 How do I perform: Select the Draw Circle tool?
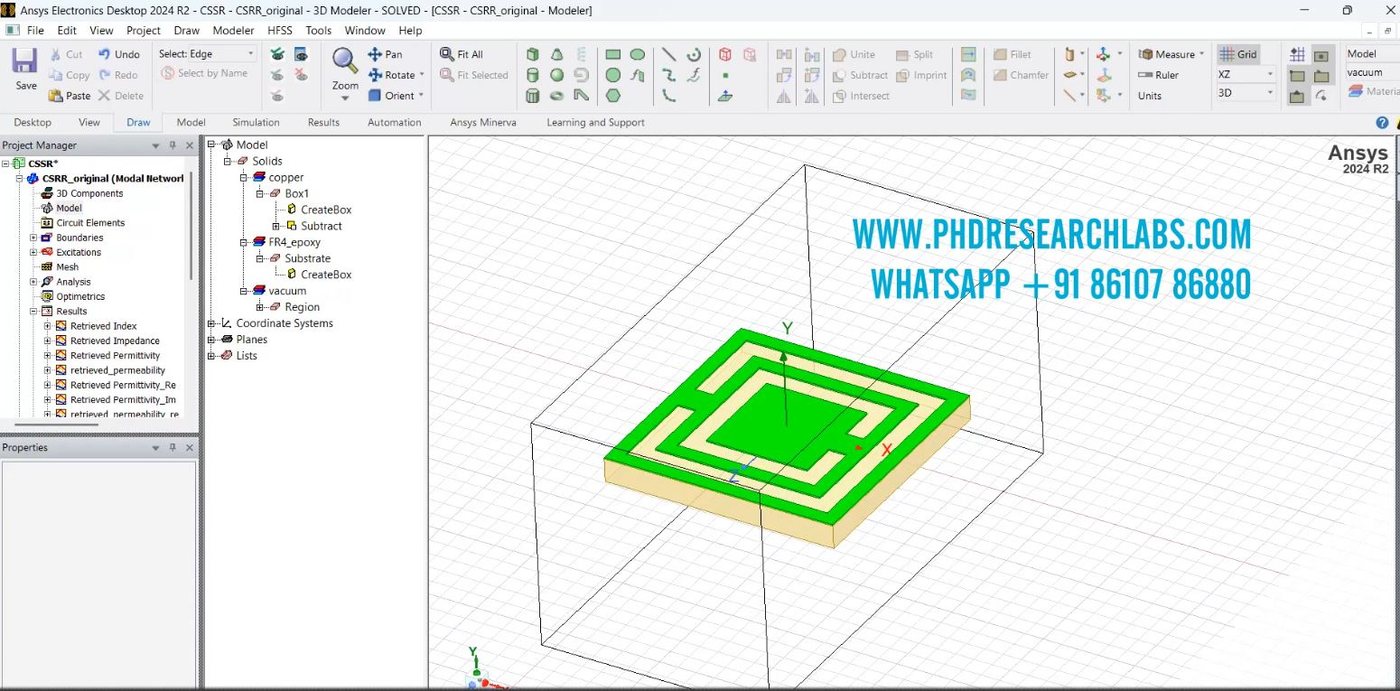613,75
